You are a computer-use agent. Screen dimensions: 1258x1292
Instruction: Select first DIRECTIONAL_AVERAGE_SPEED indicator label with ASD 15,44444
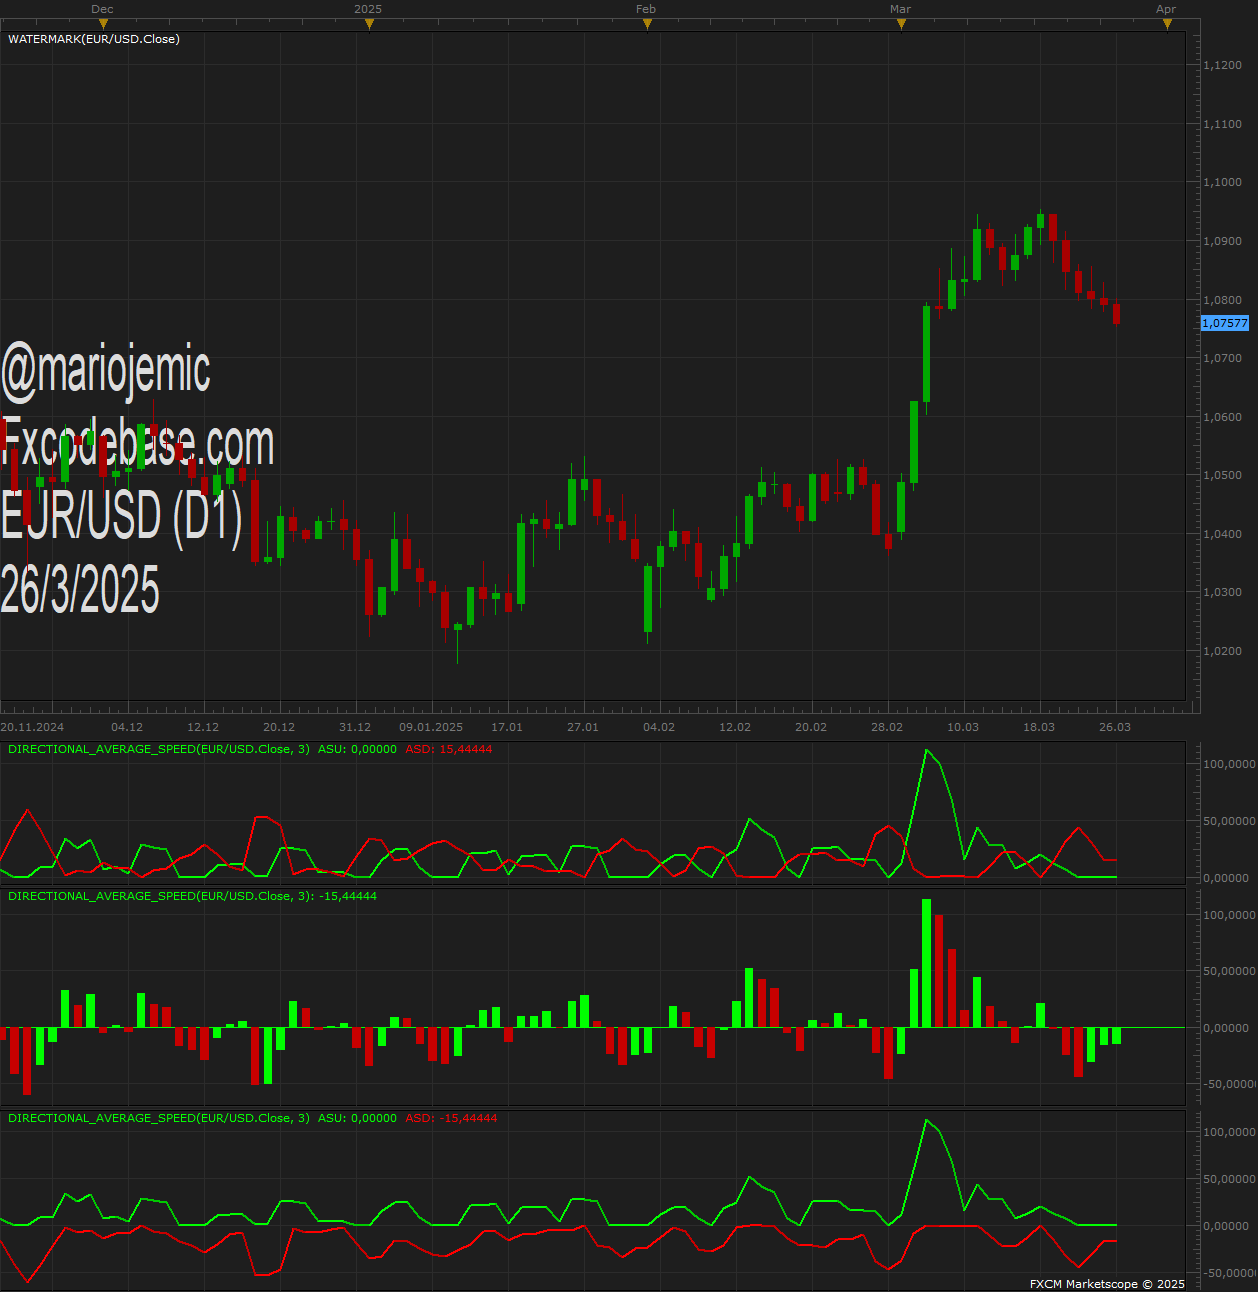[159, 749]
